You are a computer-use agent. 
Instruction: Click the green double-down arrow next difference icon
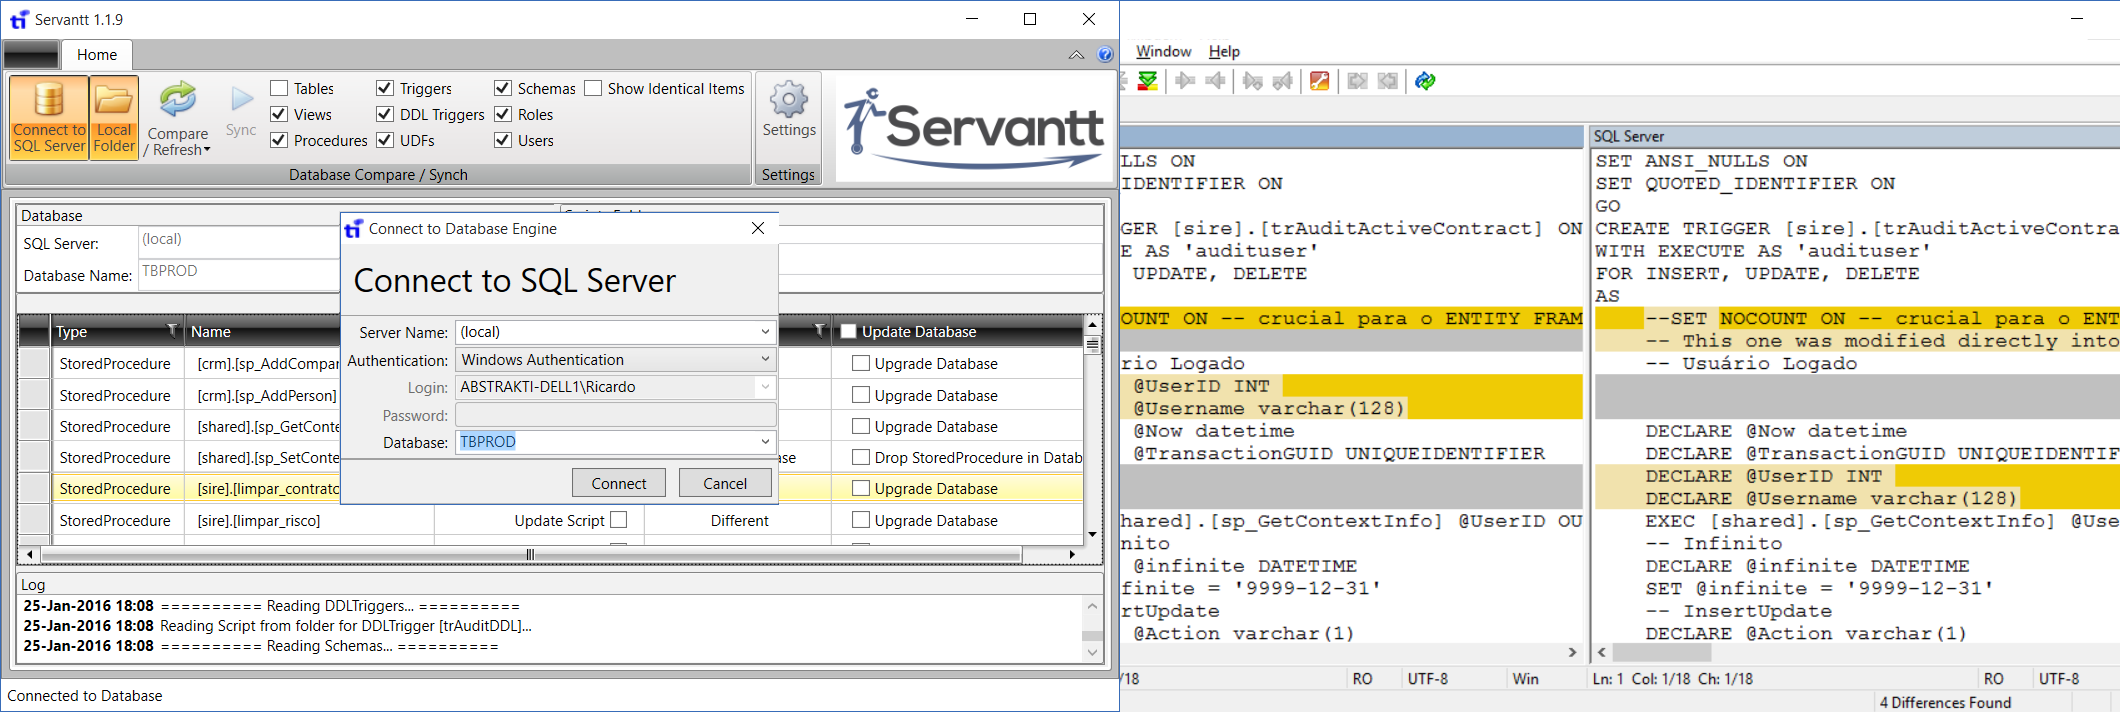(x=1147, y=81)
